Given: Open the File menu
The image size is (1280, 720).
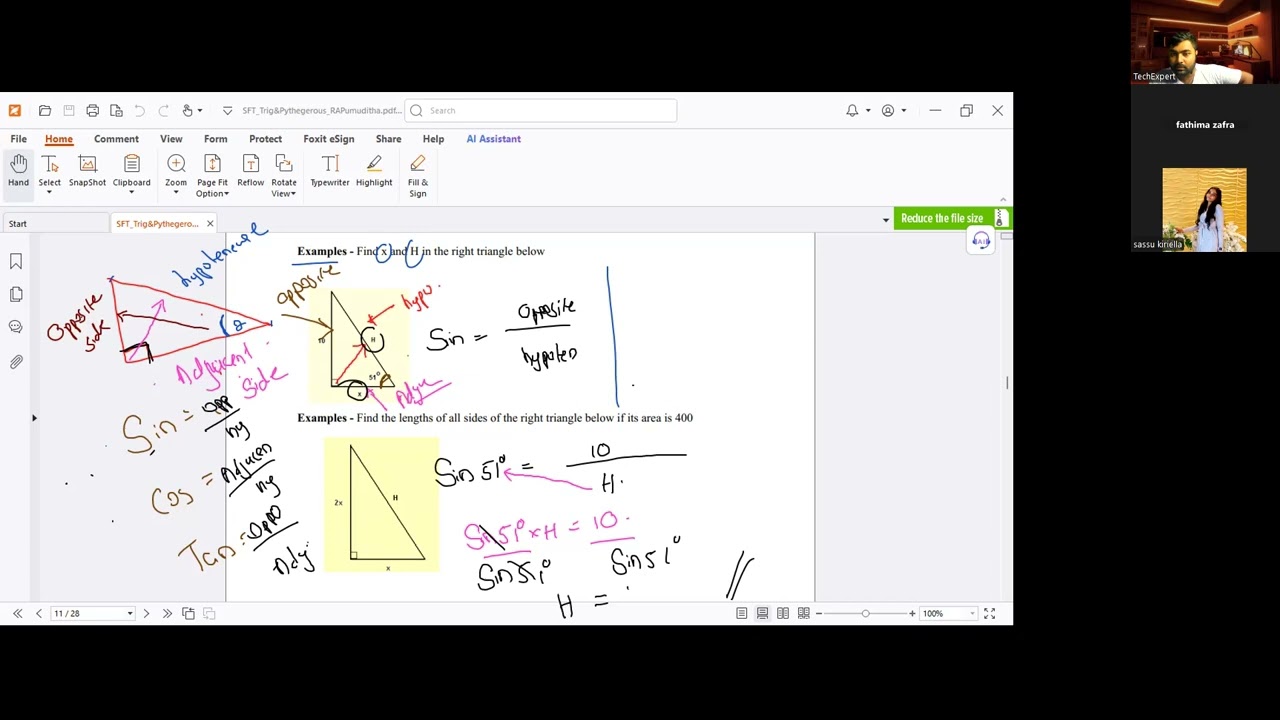Looking at the screenshot, I should tap(18, 139).
